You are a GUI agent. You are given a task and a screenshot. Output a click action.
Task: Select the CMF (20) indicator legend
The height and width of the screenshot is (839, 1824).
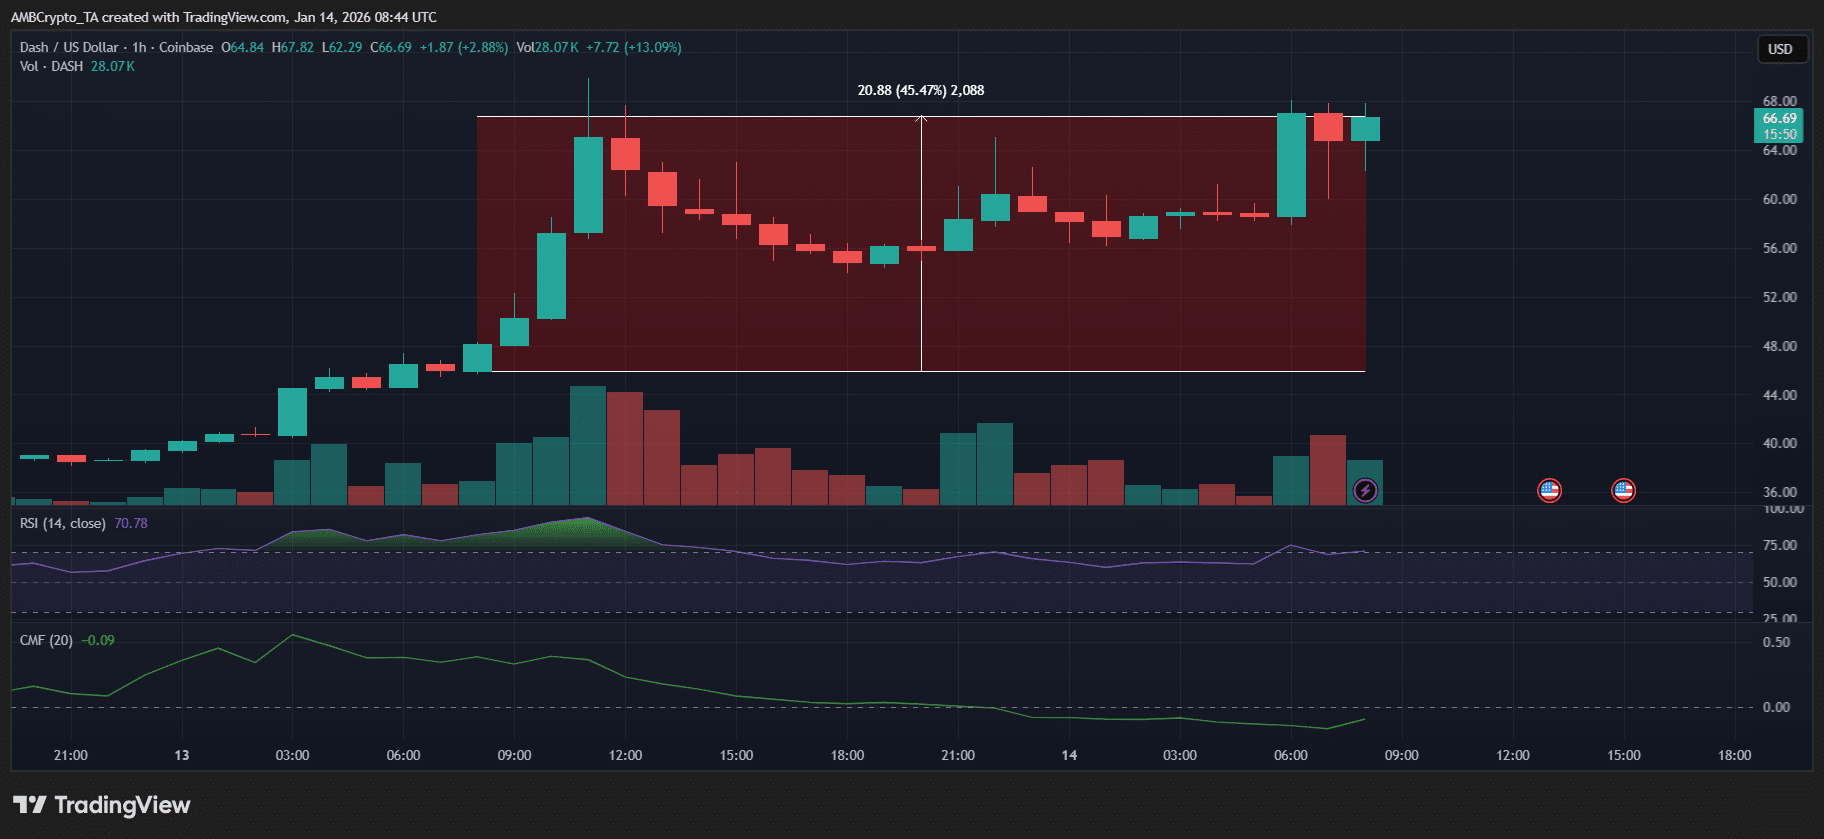(46, 640)
